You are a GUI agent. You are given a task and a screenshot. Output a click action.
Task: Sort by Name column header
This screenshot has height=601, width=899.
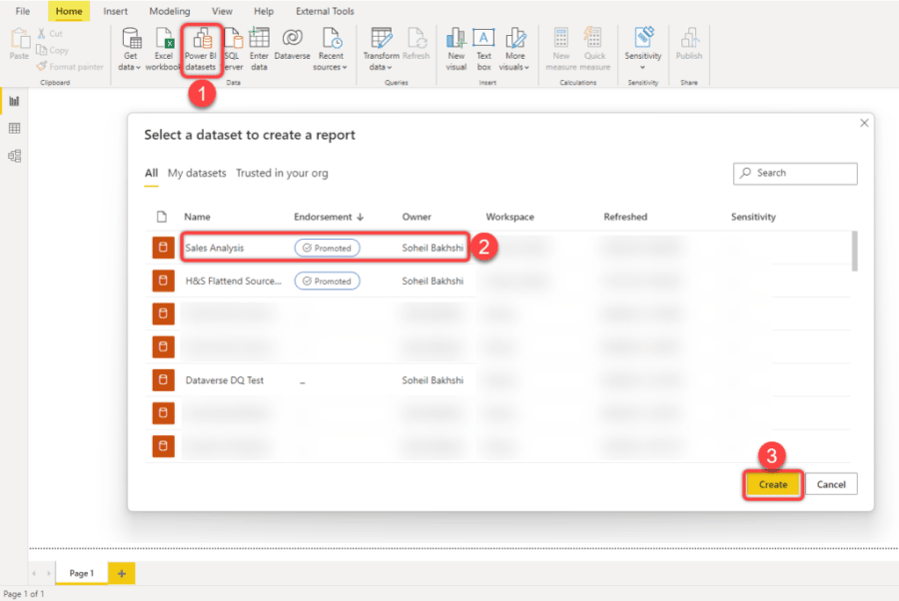click(197, 217)
